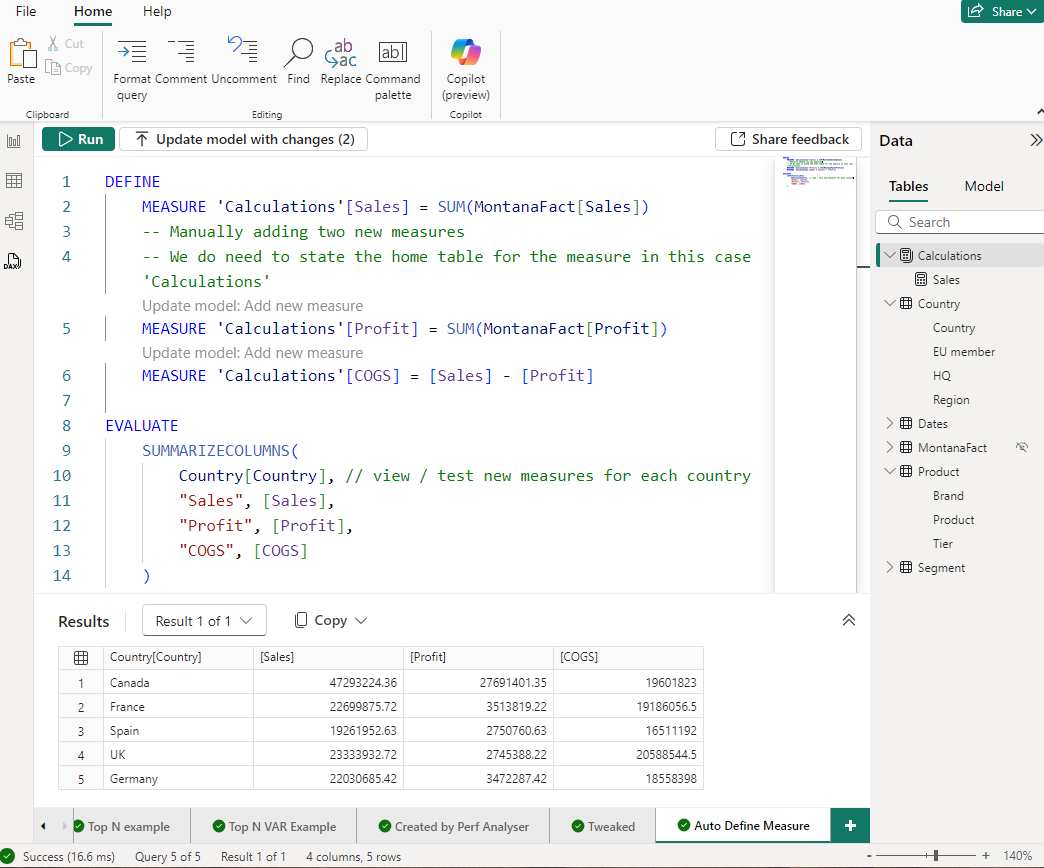Run the DAX query
The height and width of the screenshot is (868, 1044).
coord(79,139)
